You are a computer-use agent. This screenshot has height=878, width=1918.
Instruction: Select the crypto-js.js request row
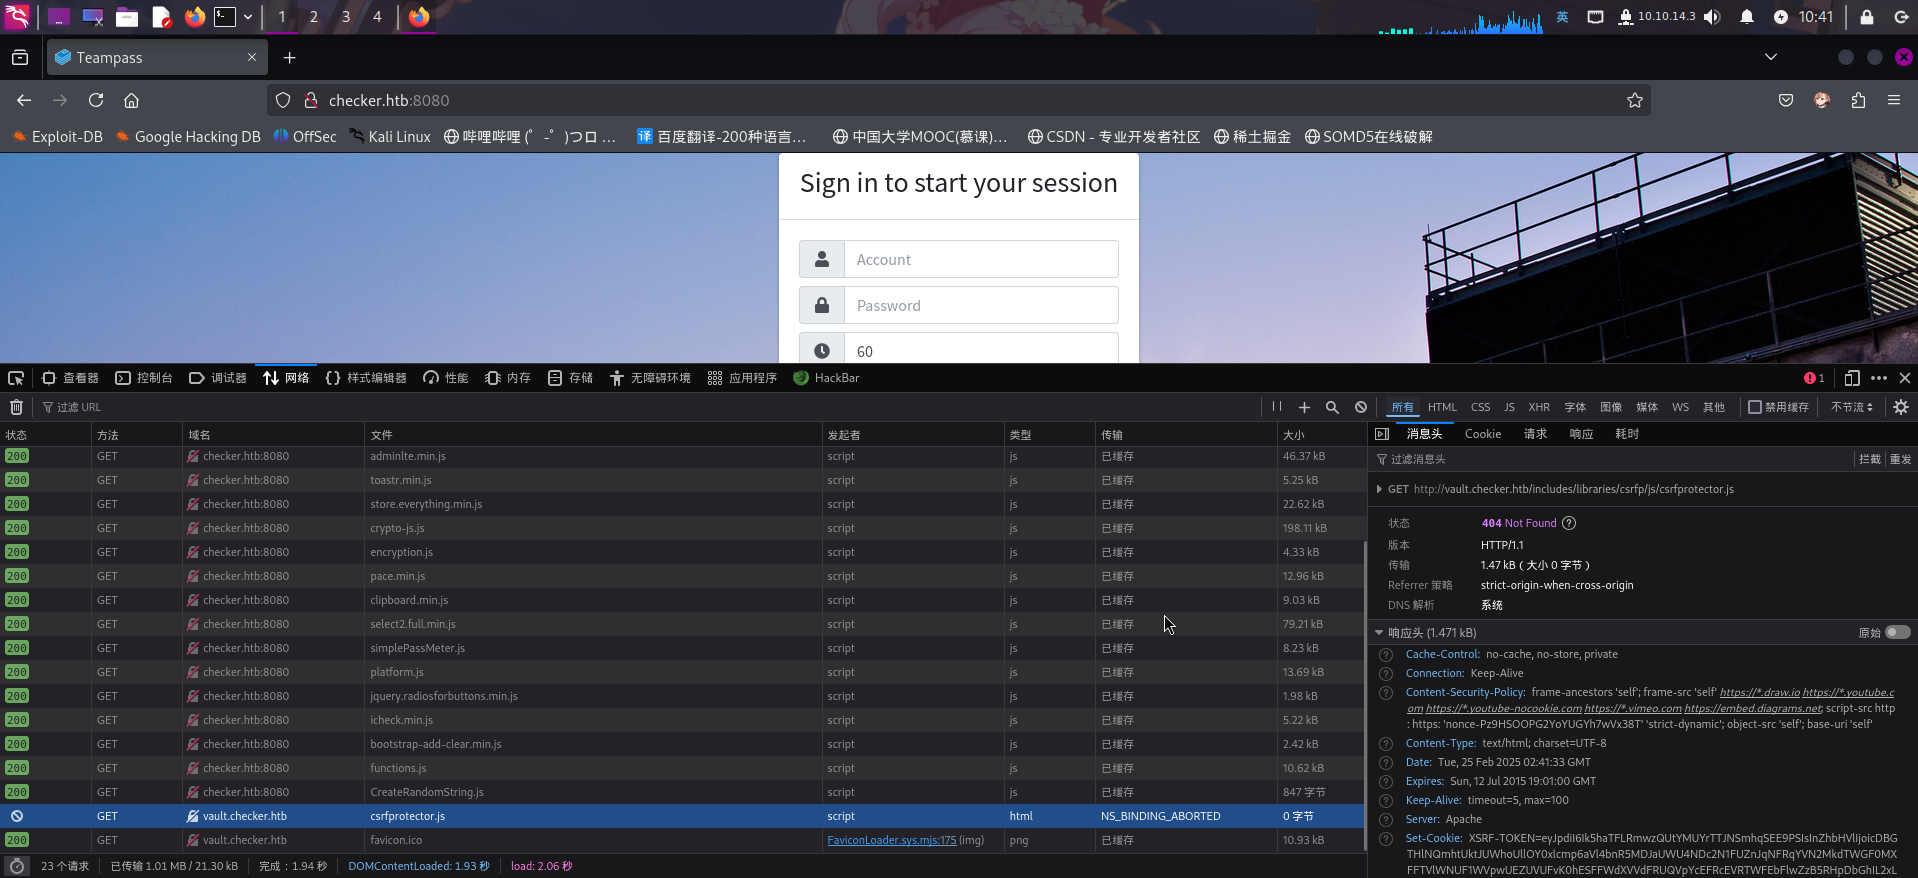[682, 528]
